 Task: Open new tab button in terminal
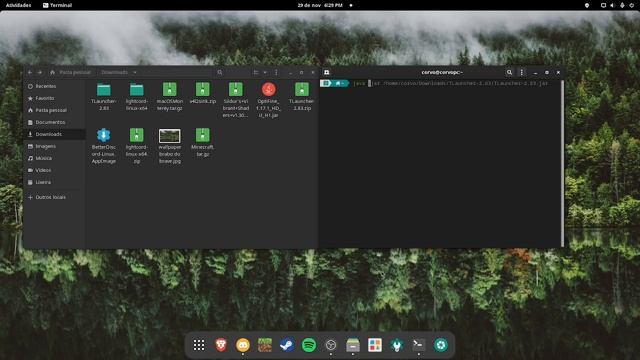327,72
